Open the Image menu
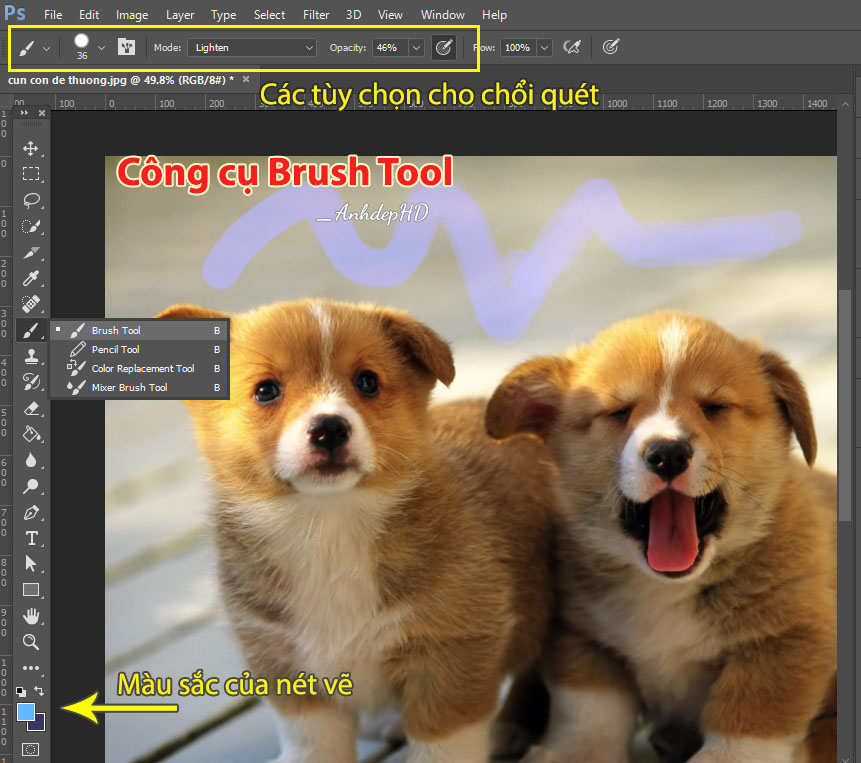The image size is (861, 763). pos(132,15)
